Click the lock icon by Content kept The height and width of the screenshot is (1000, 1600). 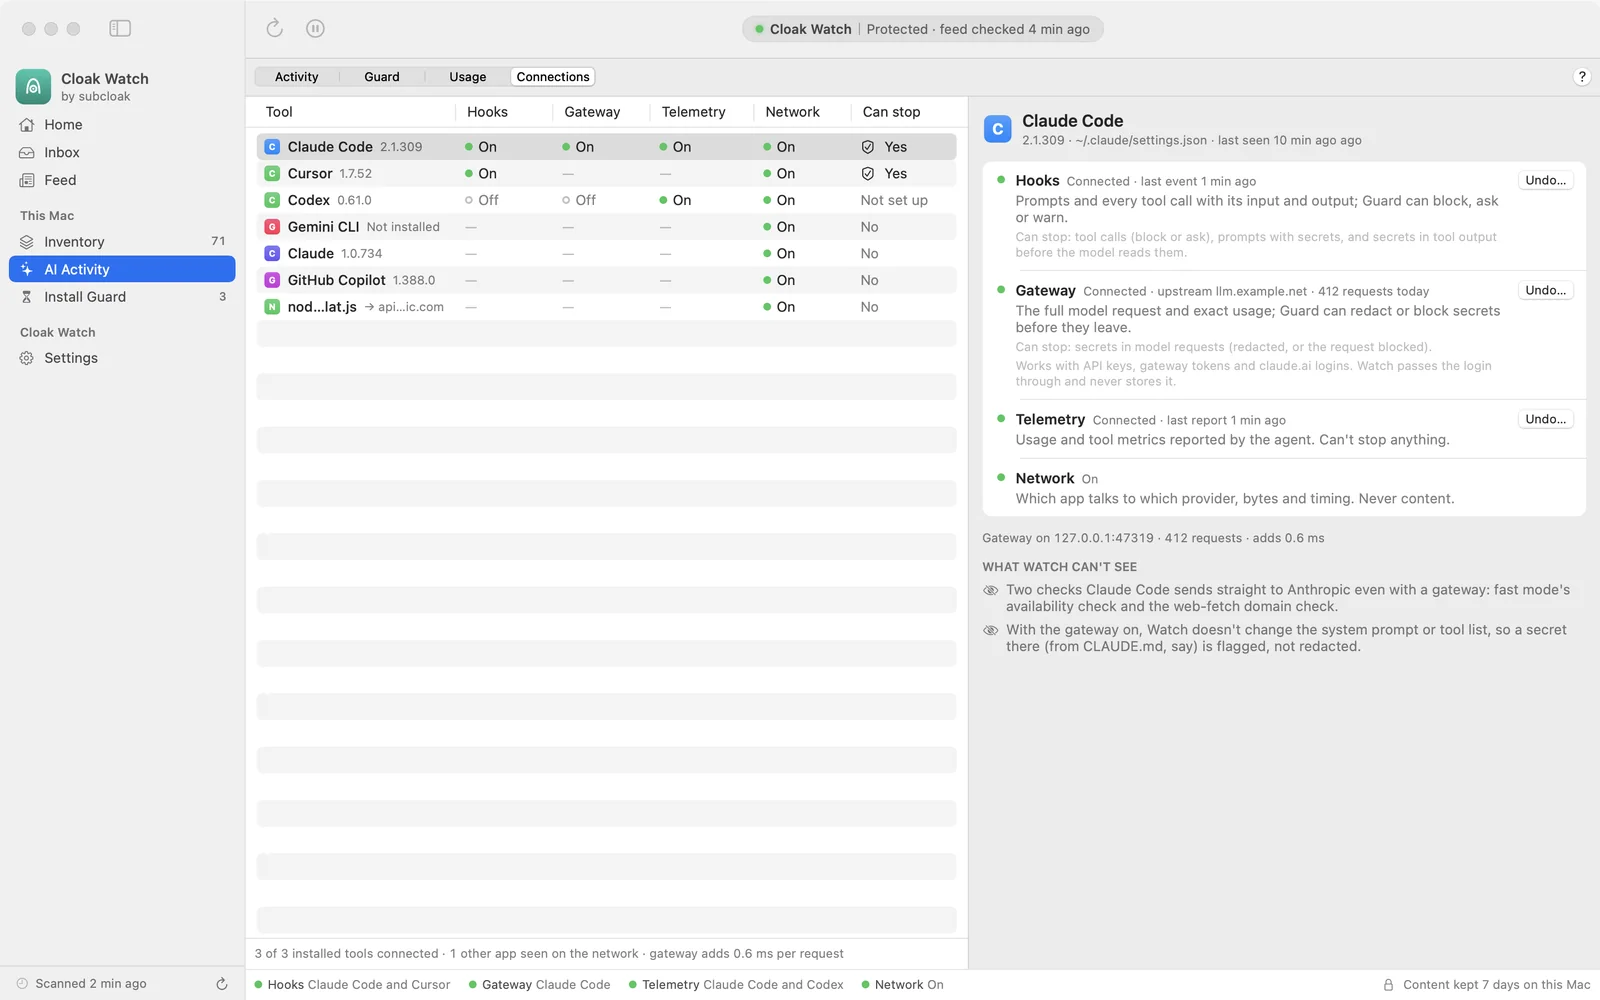[x=1388, y=985]
